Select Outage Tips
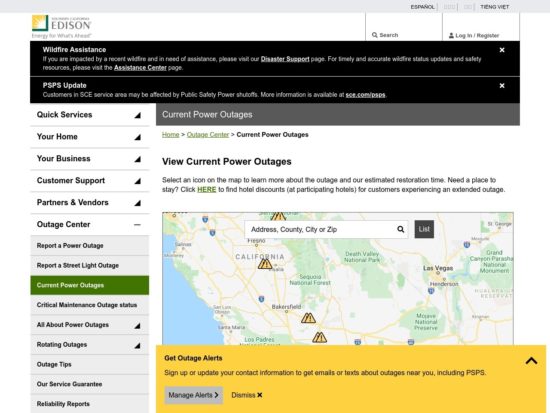The height and width of the screenshot is (413, 550). pyautogui.click(x=90, y=365)
